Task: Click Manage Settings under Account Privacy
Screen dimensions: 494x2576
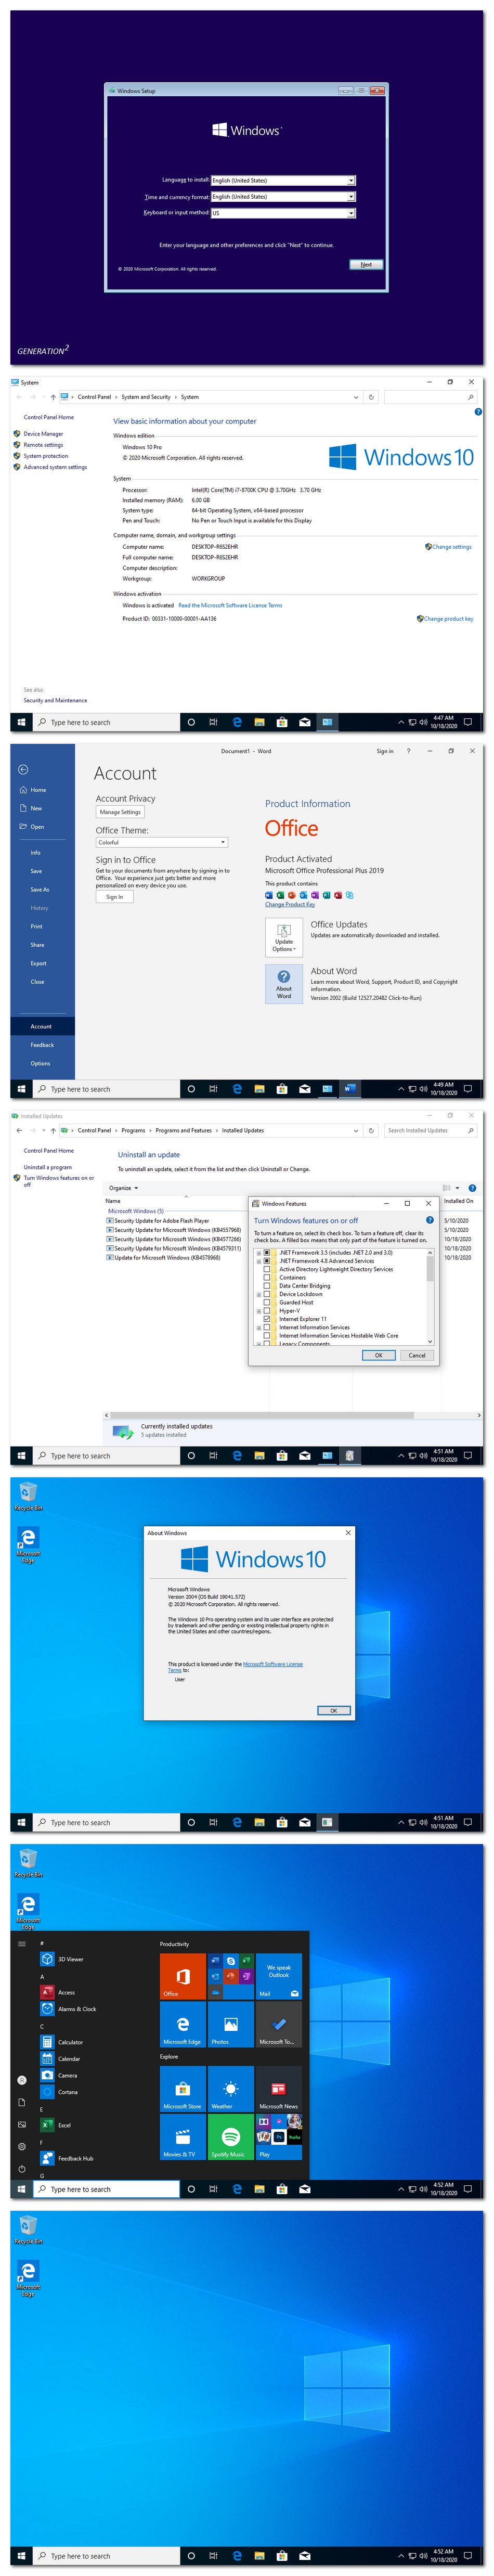Action: tap(120, 812)
